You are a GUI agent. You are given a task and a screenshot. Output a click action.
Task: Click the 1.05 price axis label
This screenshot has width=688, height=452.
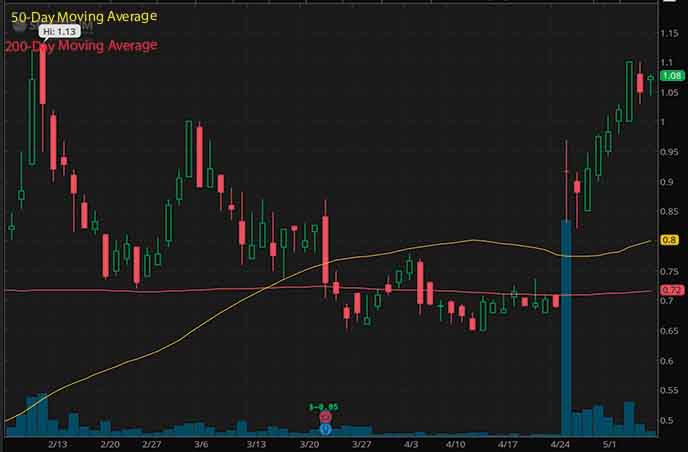pyautogui.click(x=669, y=93)
